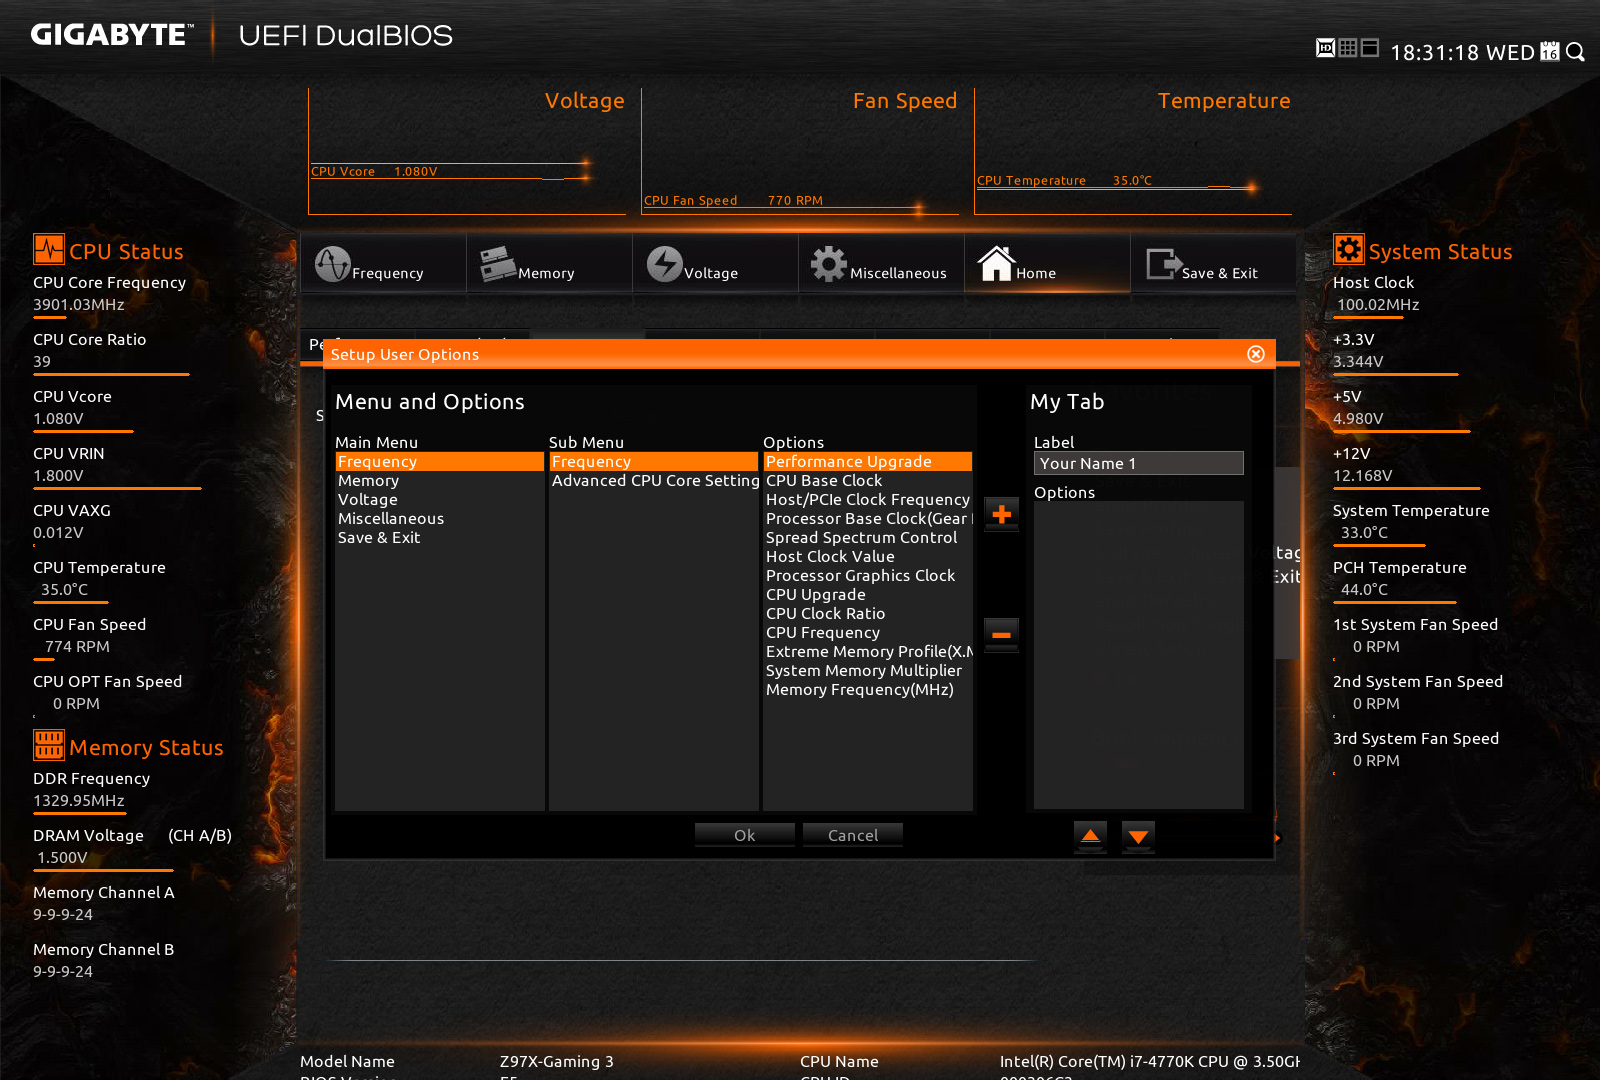
Task: Open the Frequency tab
Action: 383,264
